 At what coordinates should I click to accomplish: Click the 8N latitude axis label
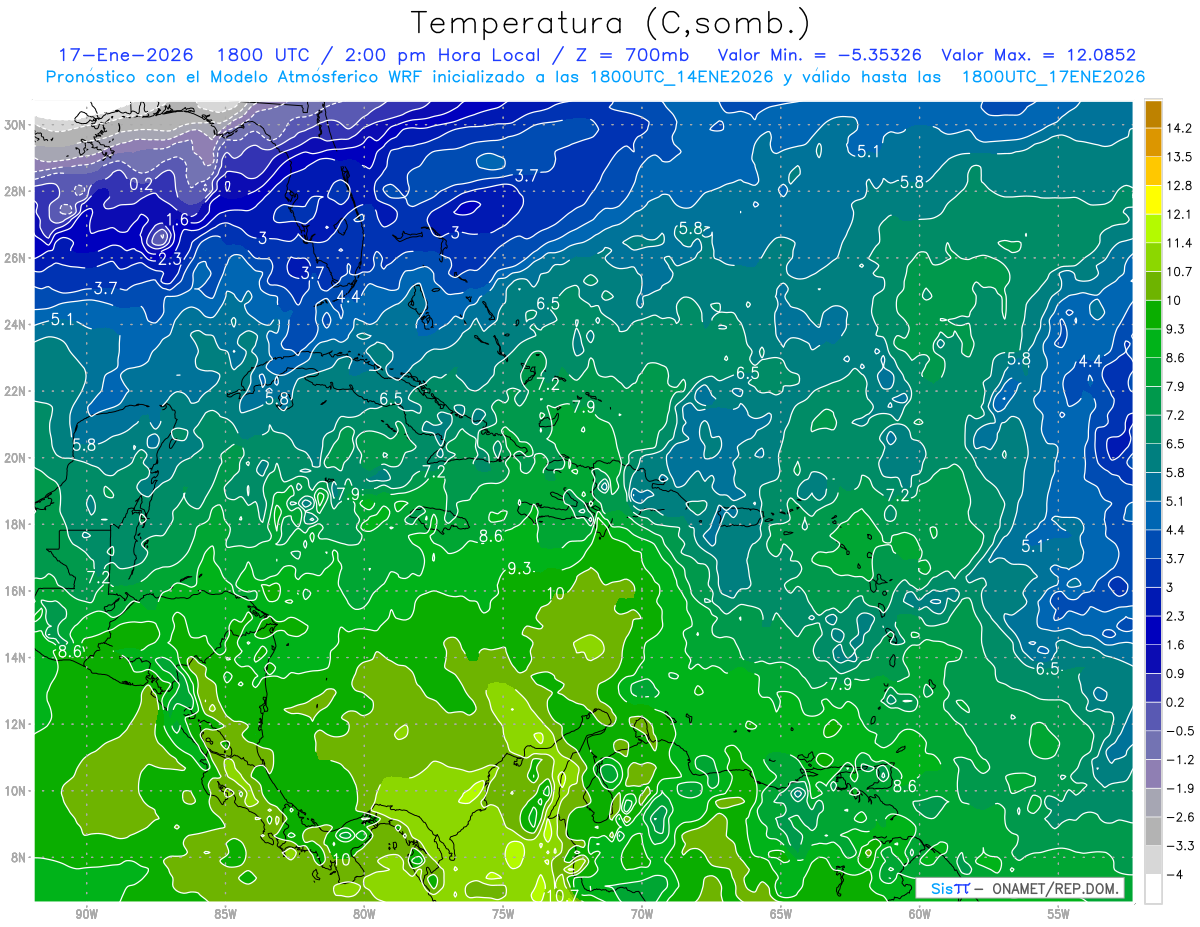tap(19, 857)
